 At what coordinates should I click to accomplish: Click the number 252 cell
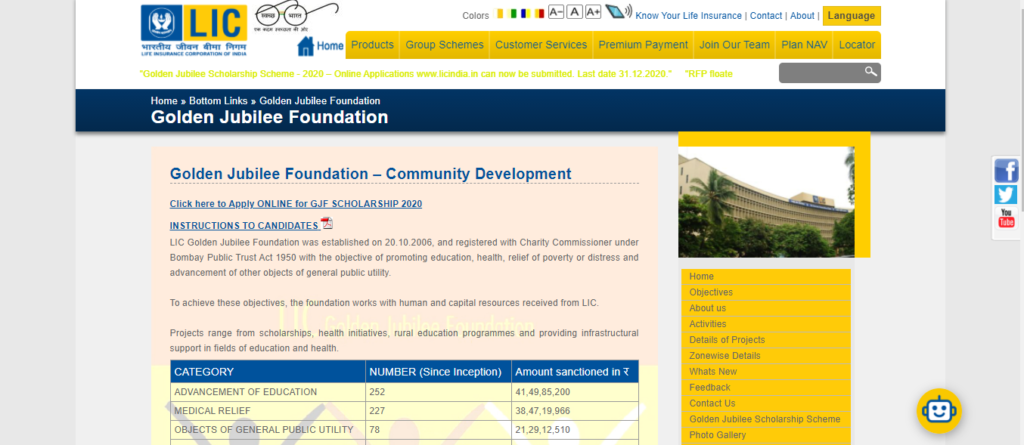tap(438, 392)
